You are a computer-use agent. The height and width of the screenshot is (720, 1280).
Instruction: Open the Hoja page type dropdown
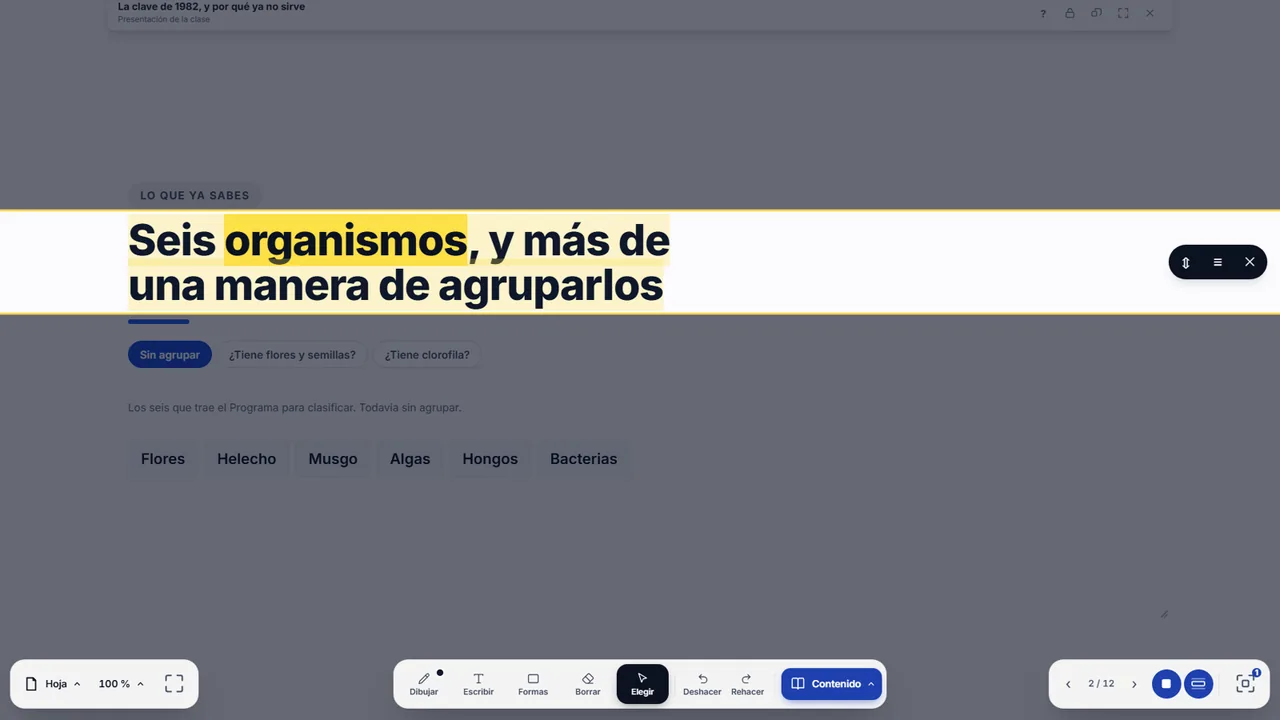(53, 684)
